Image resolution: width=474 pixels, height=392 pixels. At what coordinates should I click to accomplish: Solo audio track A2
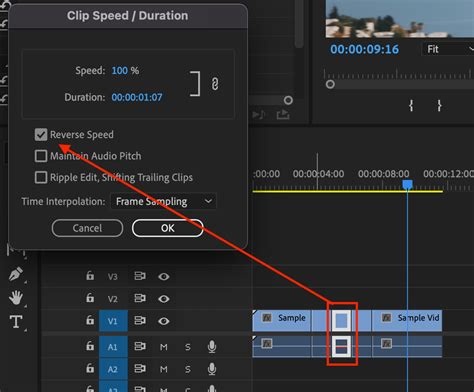coord(188,369)
